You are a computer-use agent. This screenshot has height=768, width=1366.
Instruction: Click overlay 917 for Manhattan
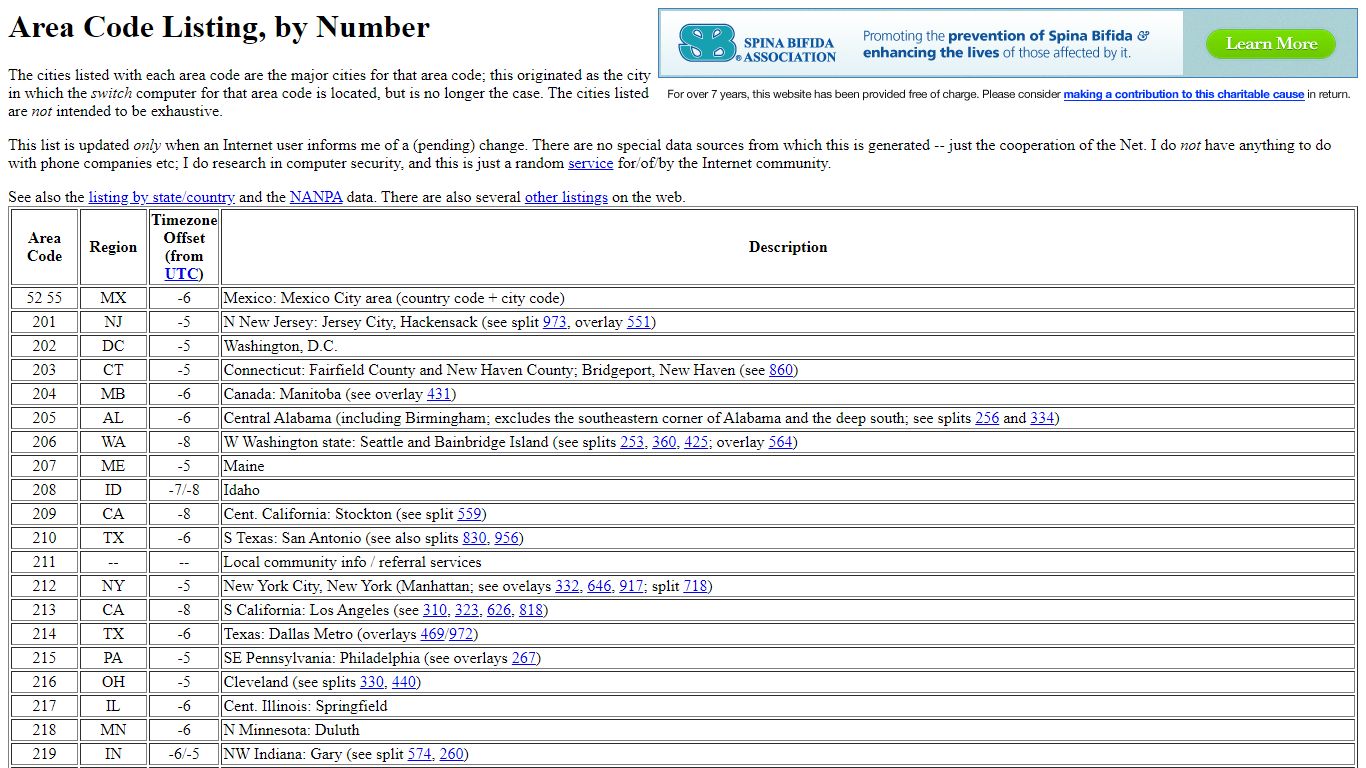tap(630, 586)
